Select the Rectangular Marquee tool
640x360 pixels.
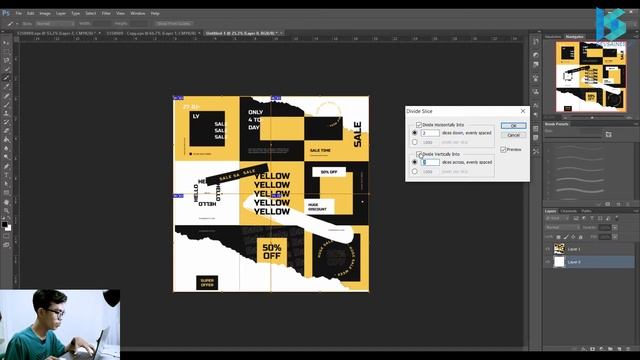click(x=6, y=51)
